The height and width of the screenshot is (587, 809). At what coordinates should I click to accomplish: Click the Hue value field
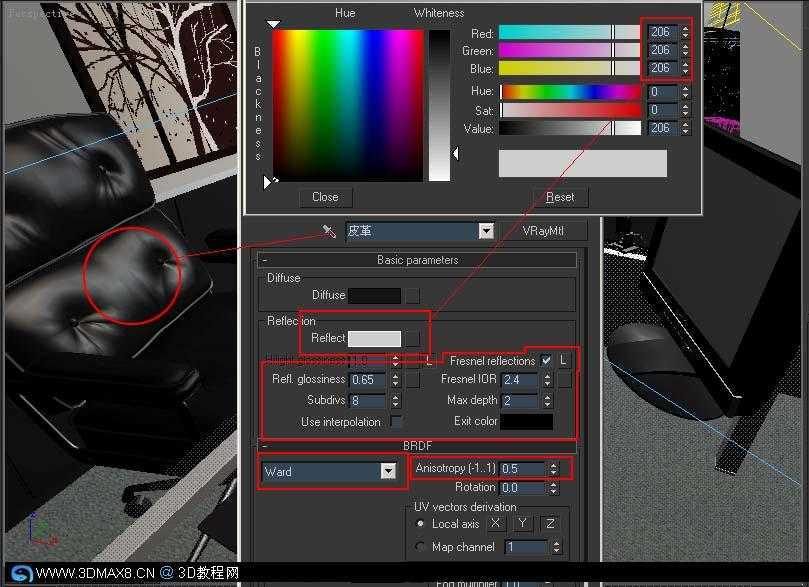(x=662, y=92)
